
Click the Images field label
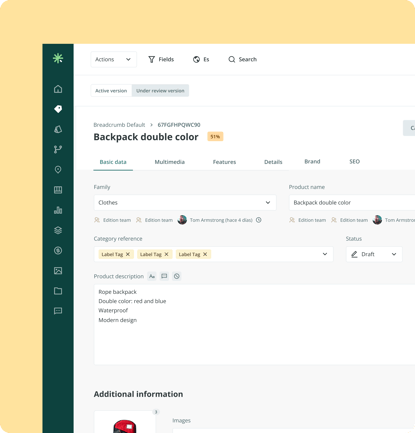tap(181, 421)
